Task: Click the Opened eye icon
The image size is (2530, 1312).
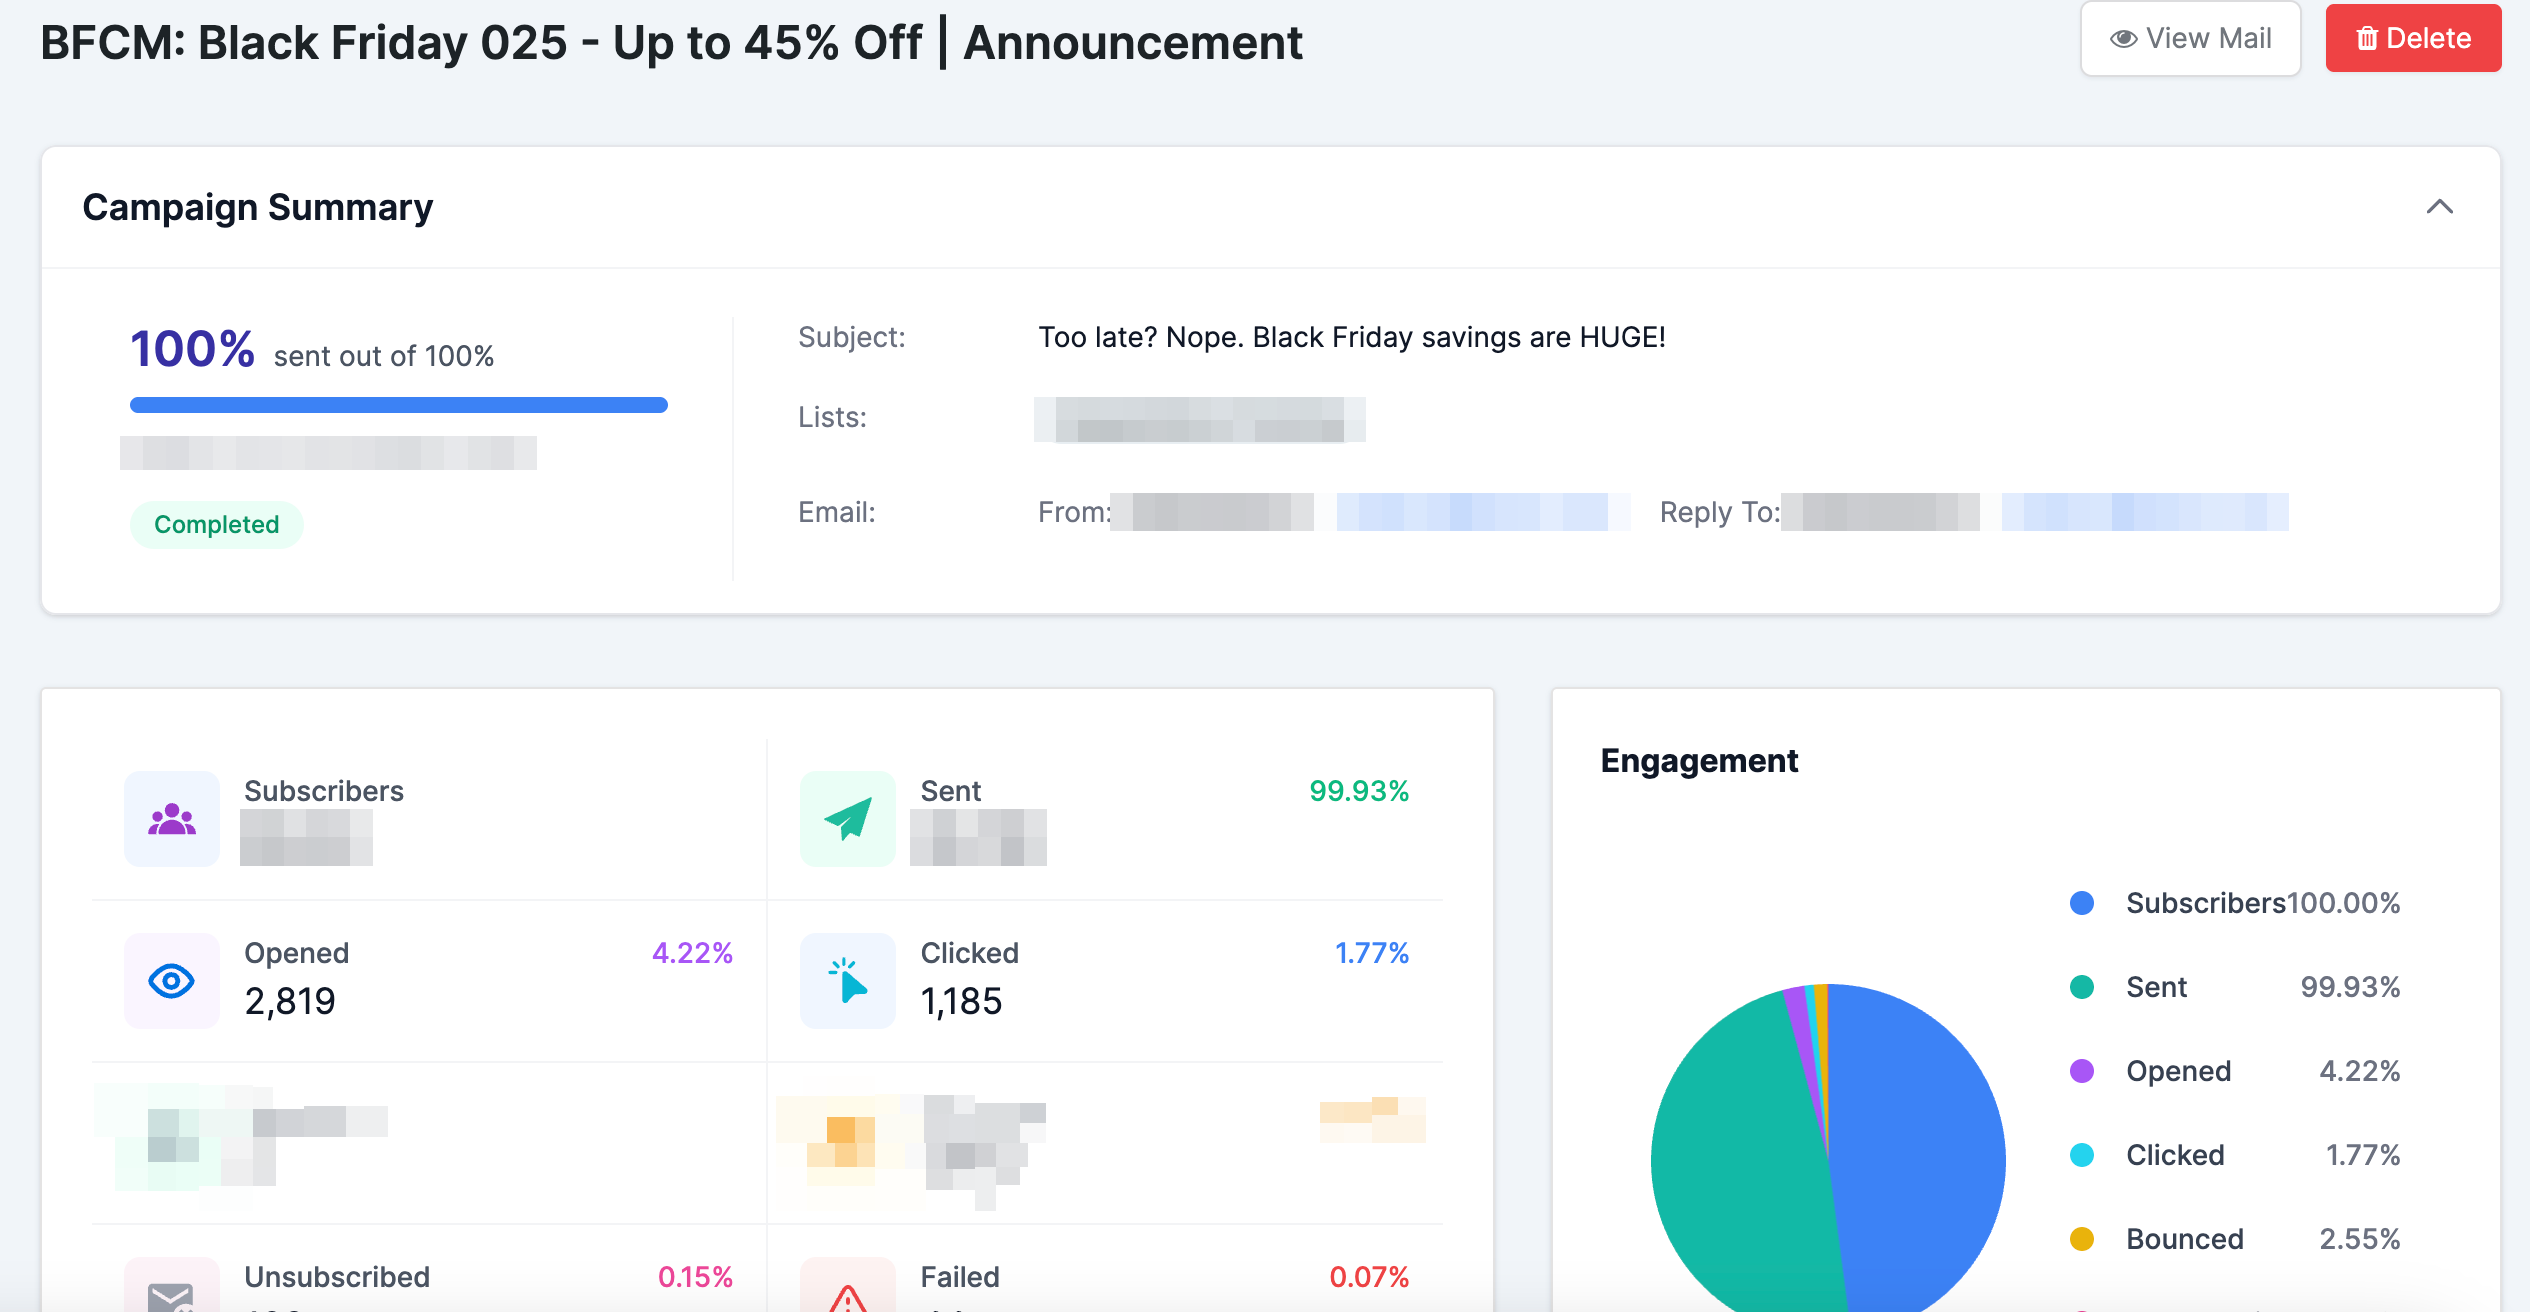Action: click(172, 981)
